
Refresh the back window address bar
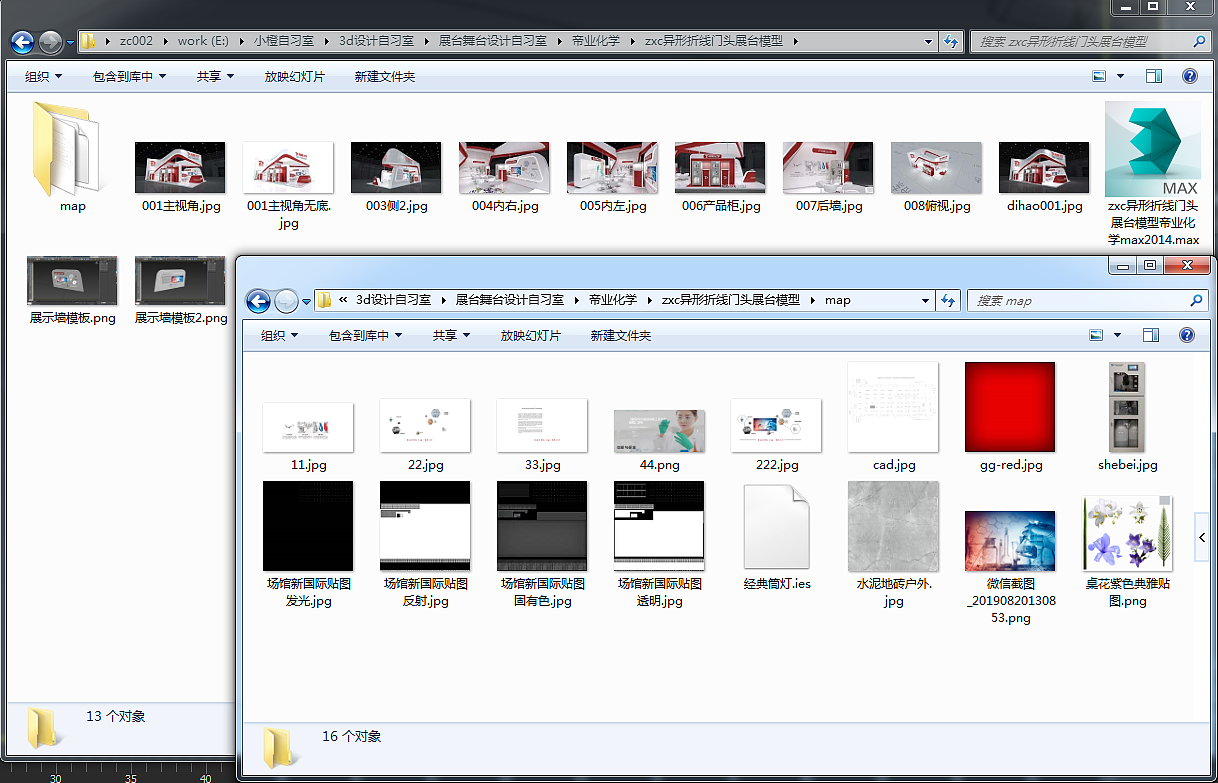point(951,41)
